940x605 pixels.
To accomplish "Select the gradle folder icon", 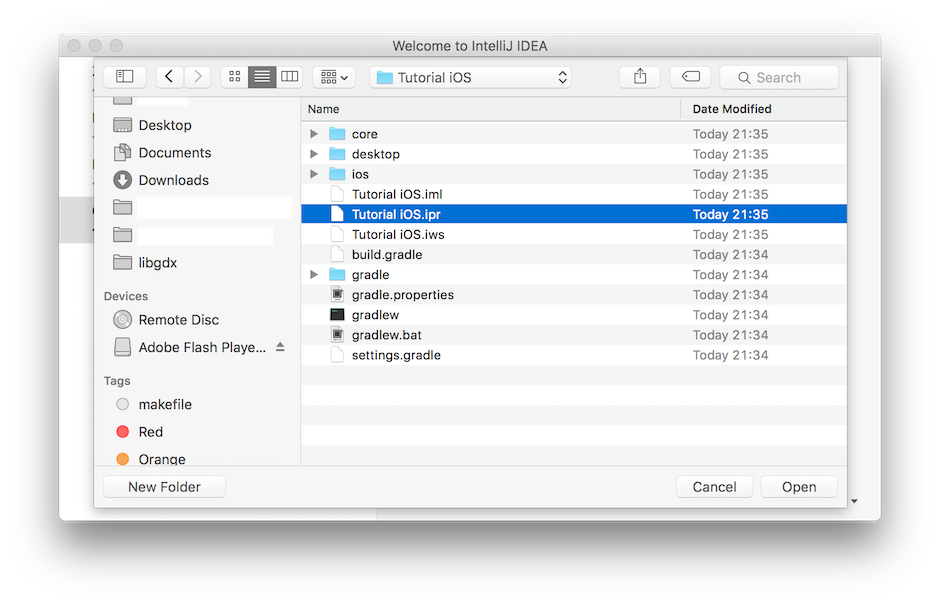I will tap(338, 275).
